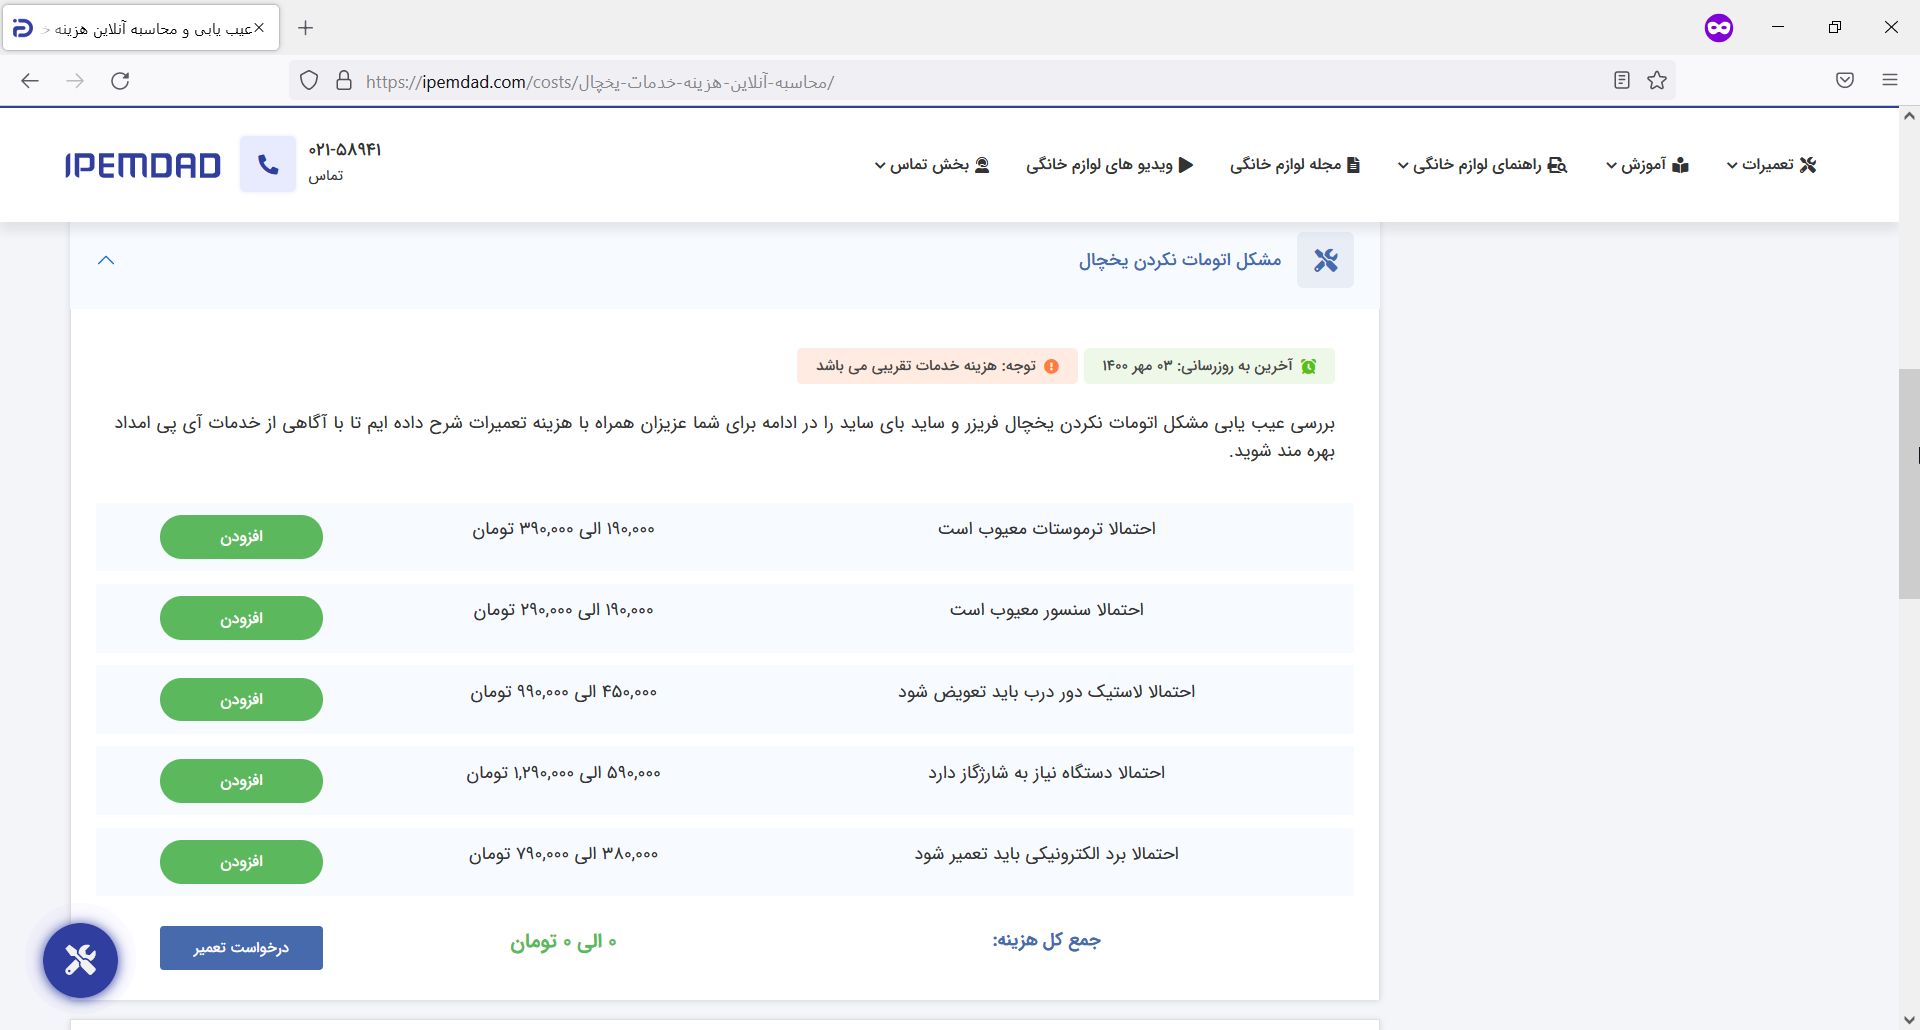Click the purple private browsing mask icon

1719,28
